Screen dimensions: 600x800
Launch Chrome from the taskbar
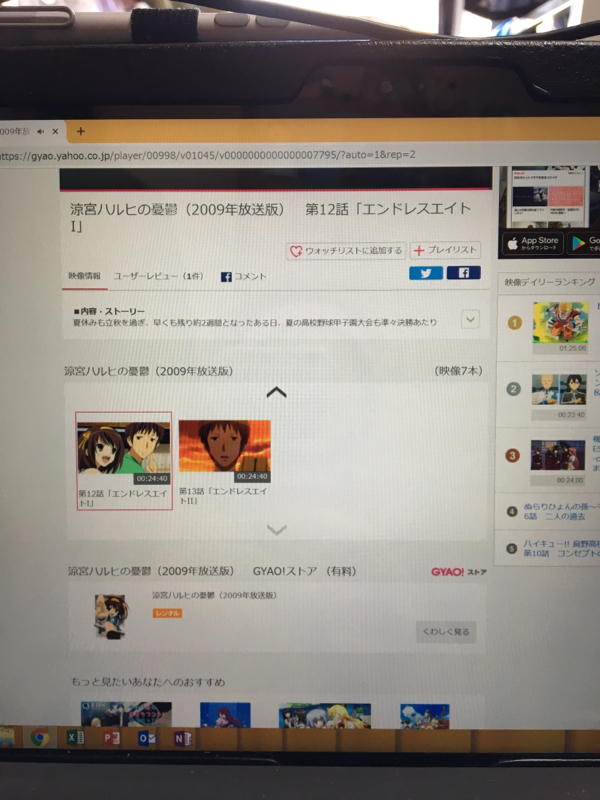click(40, 738)
